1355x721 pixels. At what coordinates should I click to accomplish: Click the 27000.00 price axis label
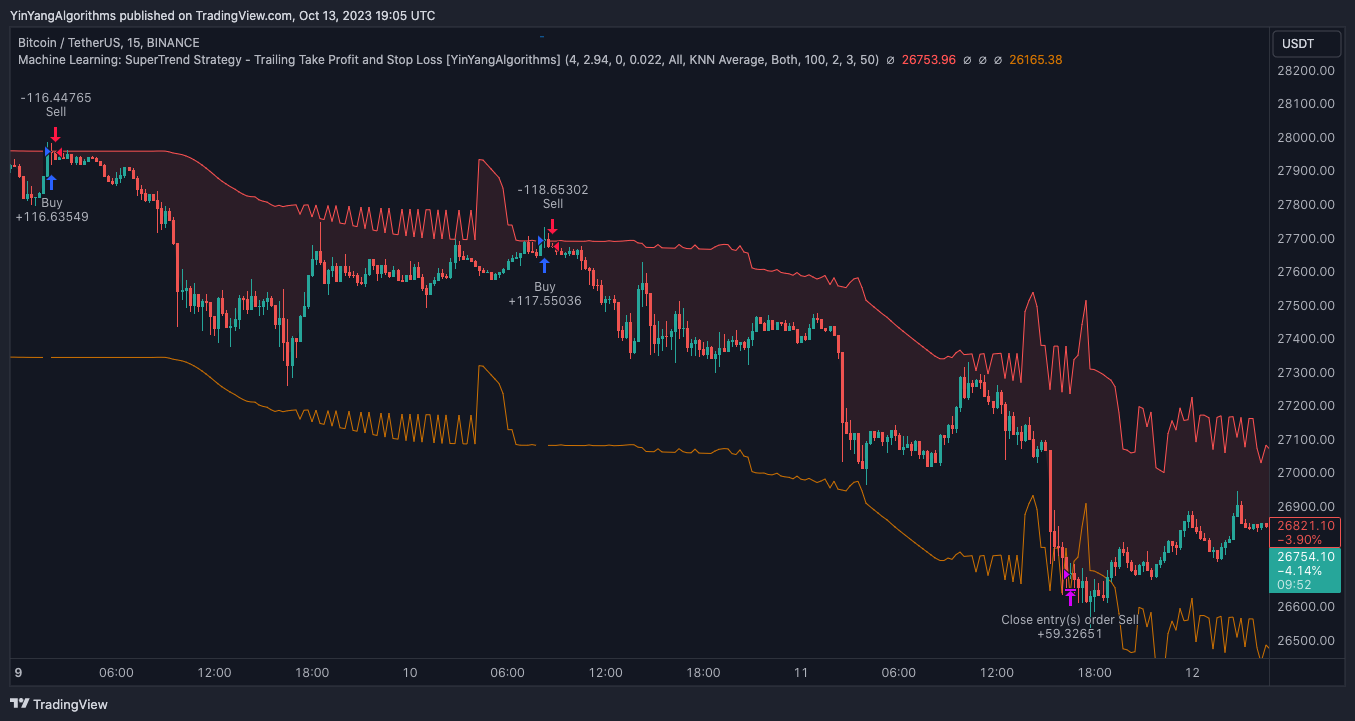coord(1306,473)
